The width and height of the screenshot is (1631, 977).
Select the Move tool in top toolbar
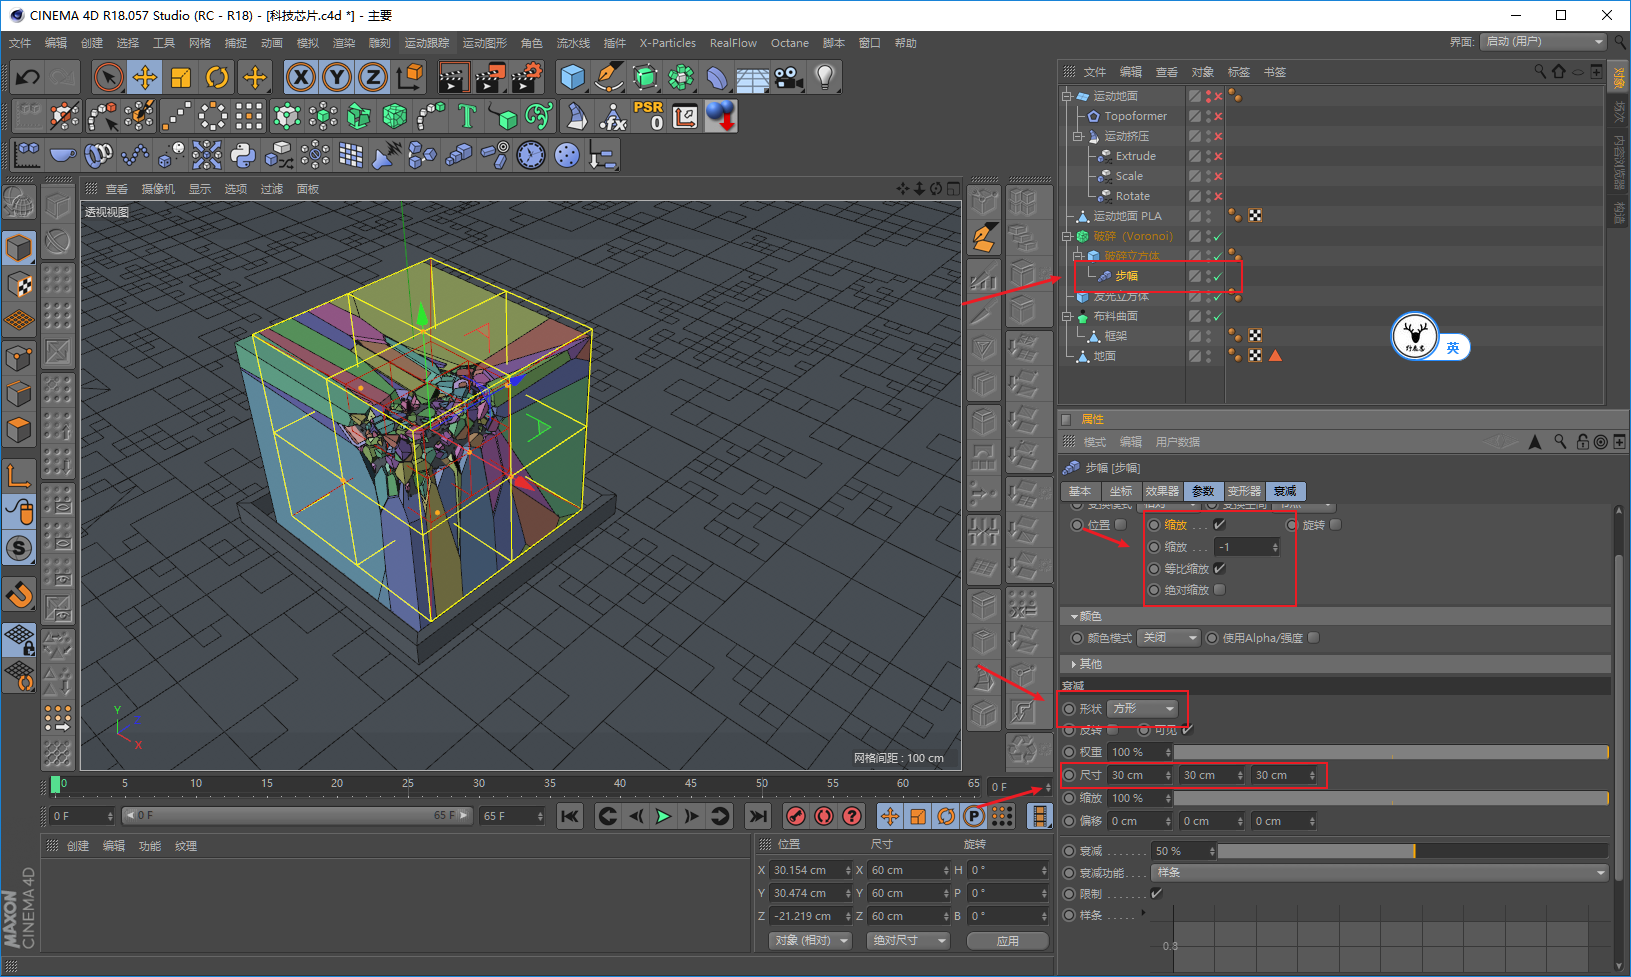coord(145,77)
